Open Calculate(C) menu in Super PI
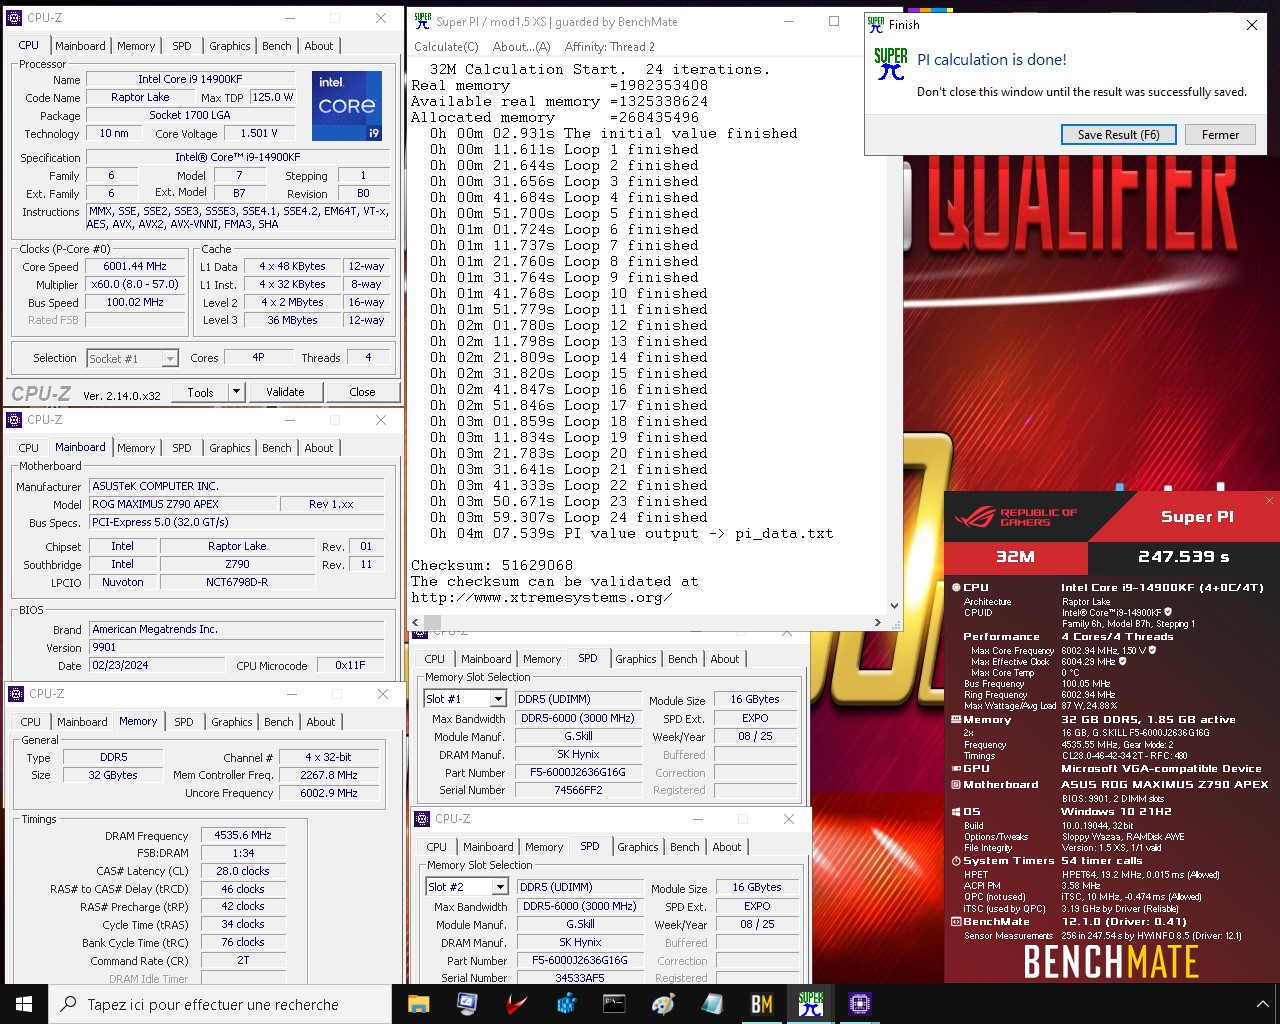This screenshot has height=1024, width=1280. (x=446, y=47)
